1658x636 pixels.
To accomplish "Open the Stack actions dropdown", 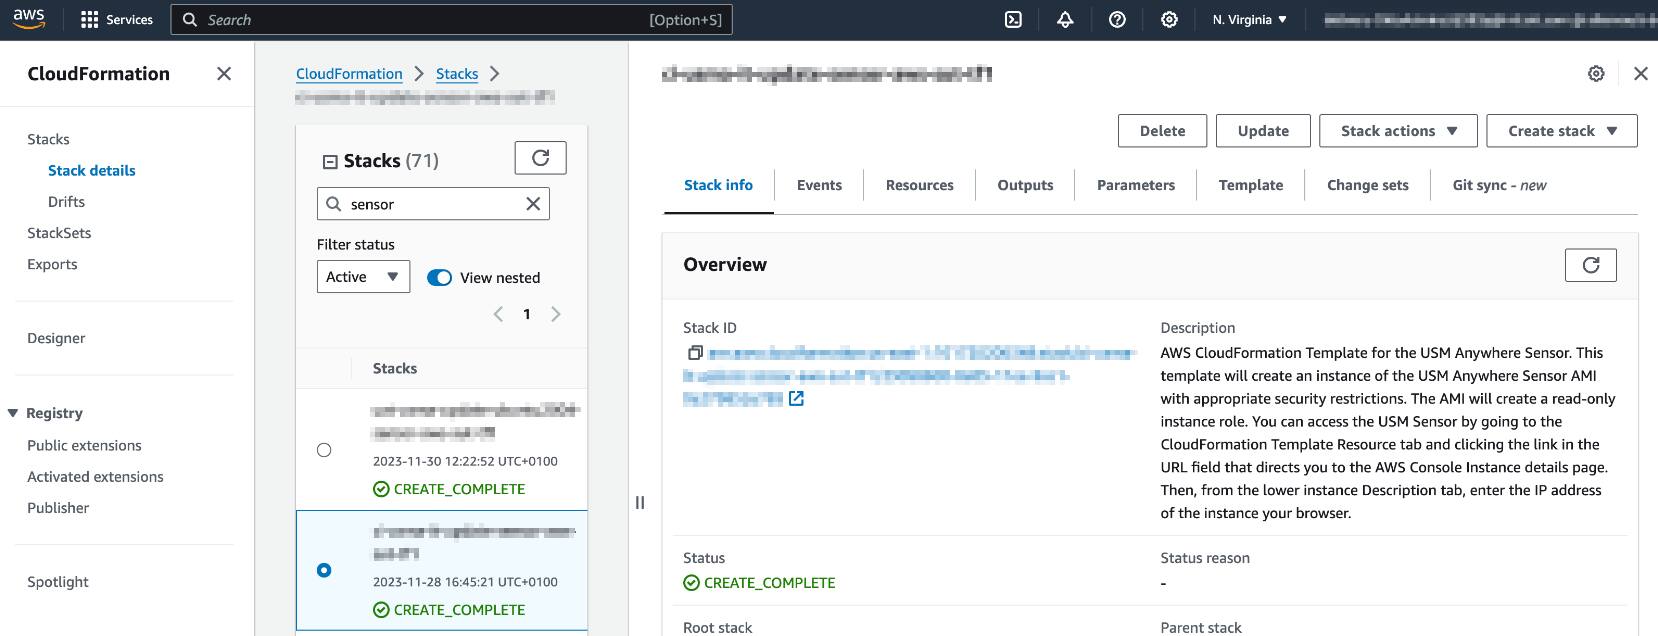I will 1398,131.
